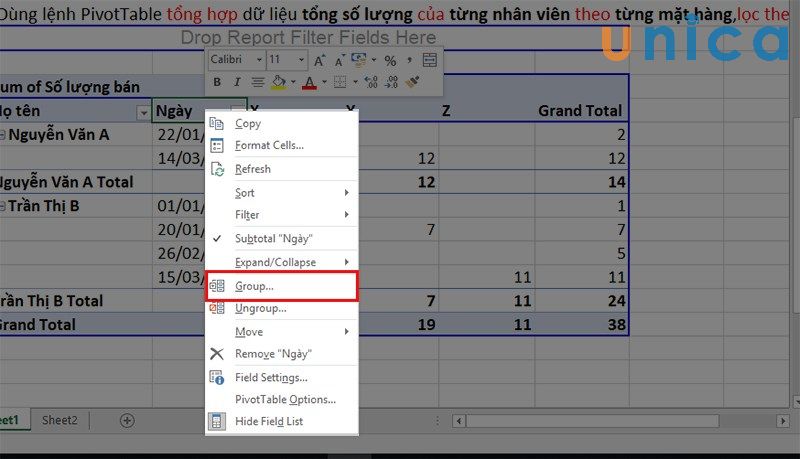Open the Move submenu
800x459 pixels.
pos(282,332)
